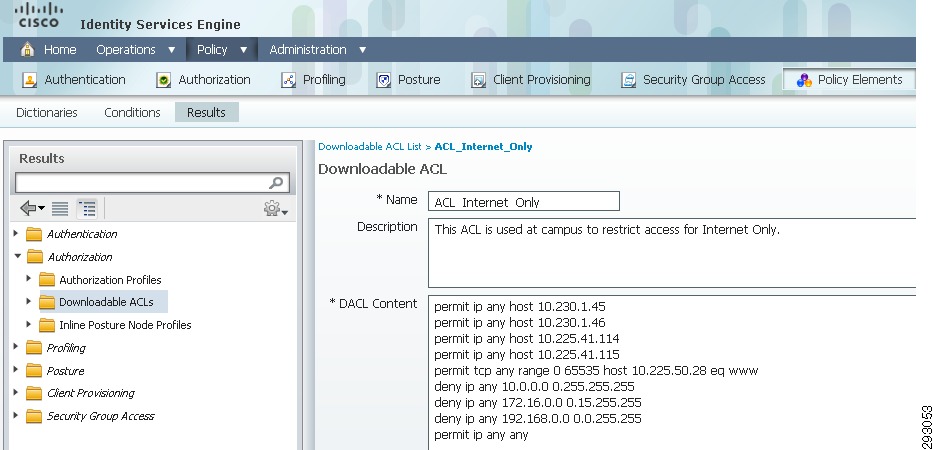Expand the Client Provisioning tree node arrow

(x=16, y=392)
